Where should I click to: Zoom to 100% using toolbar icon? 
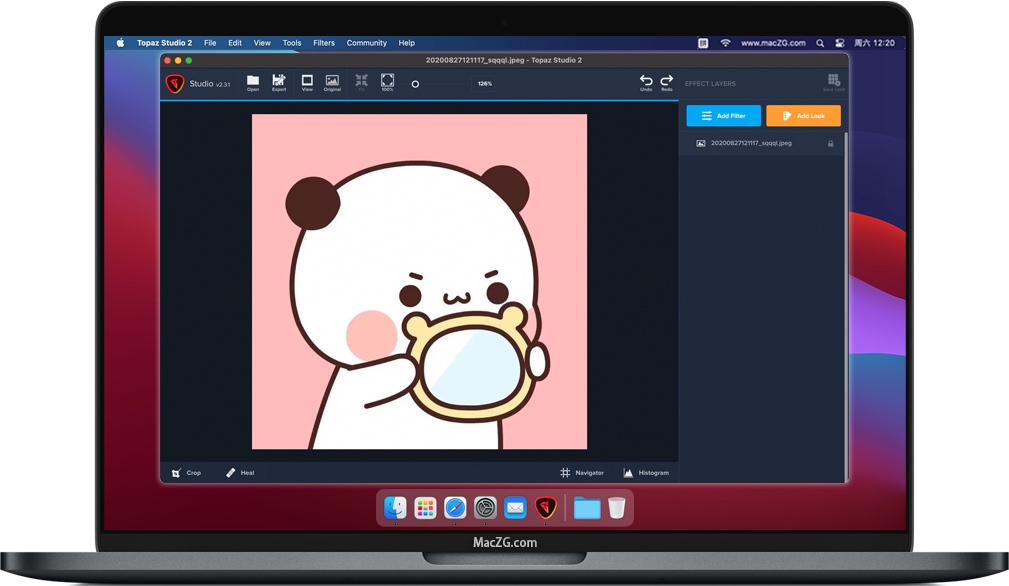coord(387,82)
